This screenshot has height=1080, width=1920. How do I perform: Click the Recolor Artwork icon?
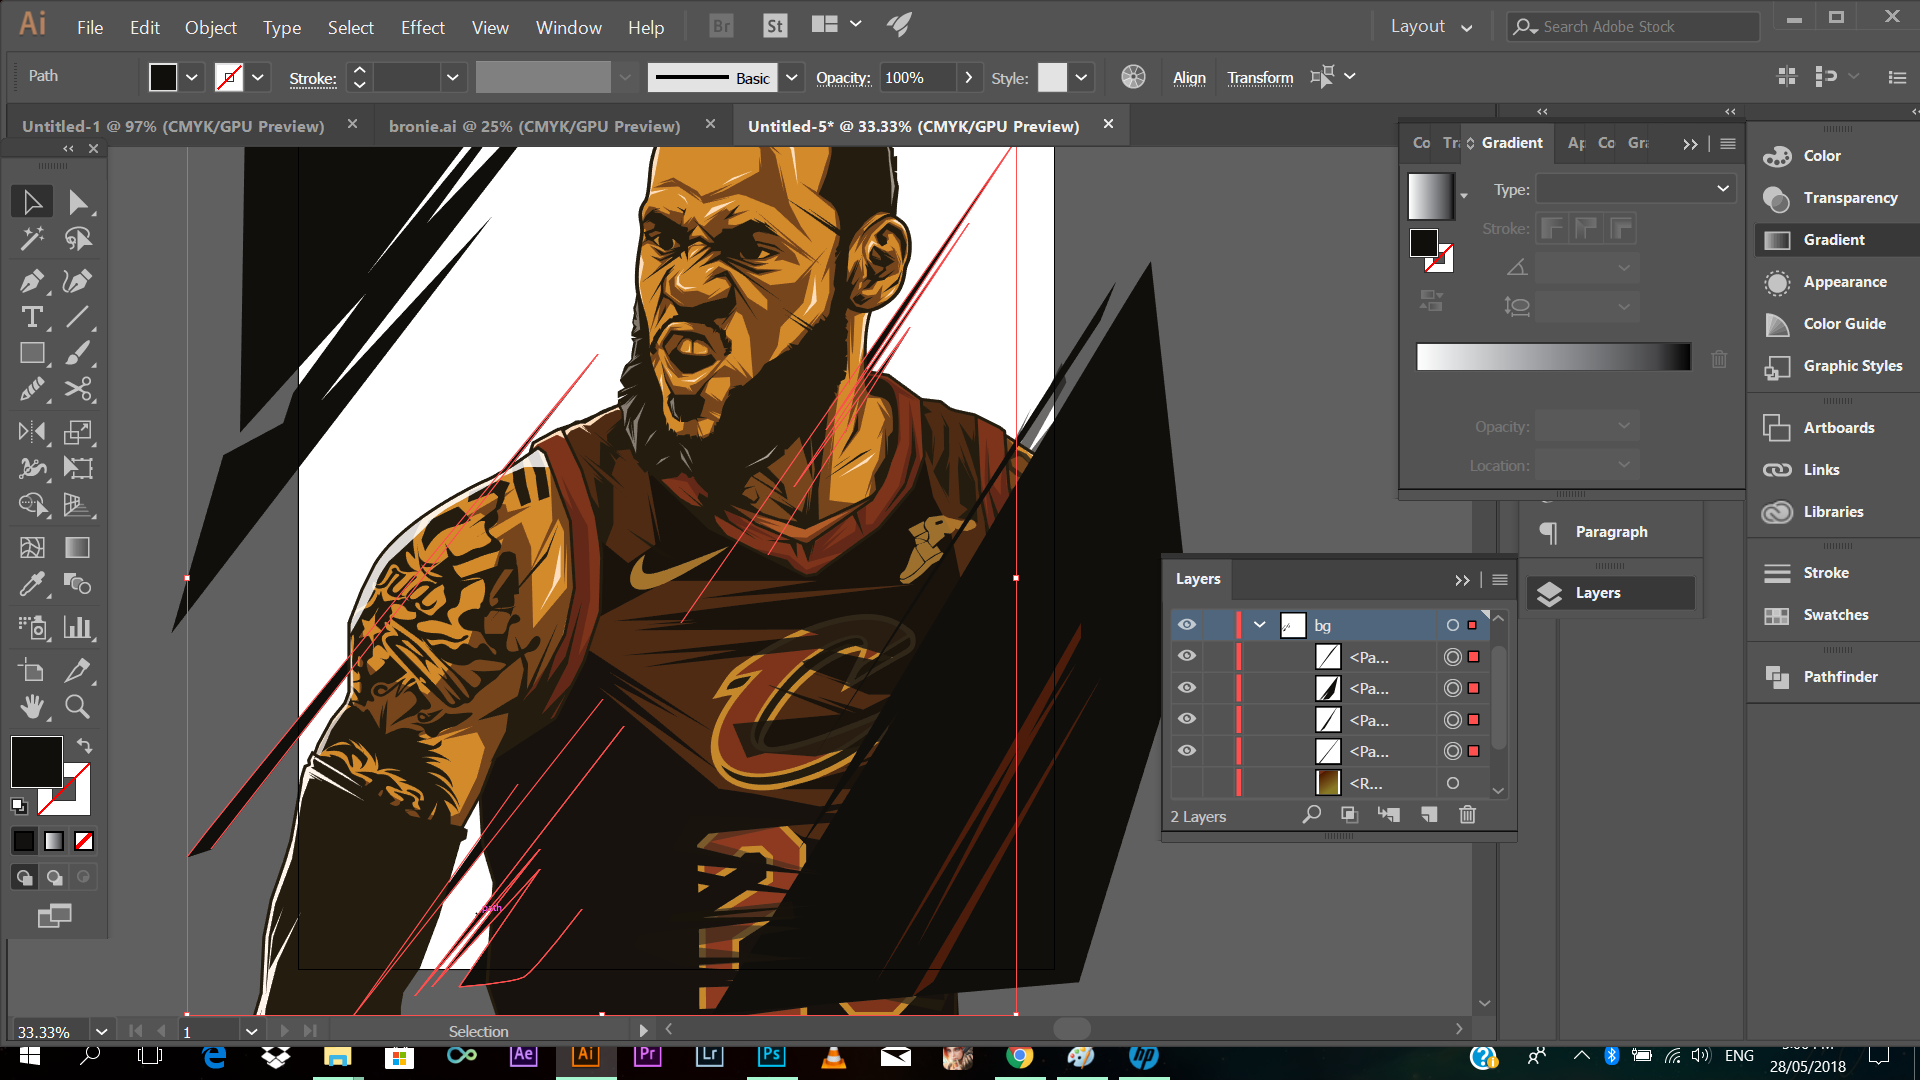click(x=1133, y=77)
